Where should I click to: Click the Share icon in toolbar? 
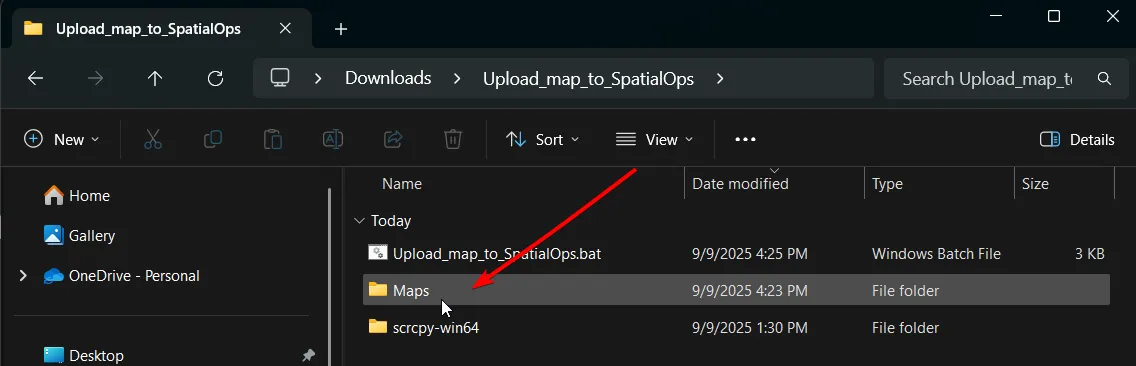tap(393, 139)
